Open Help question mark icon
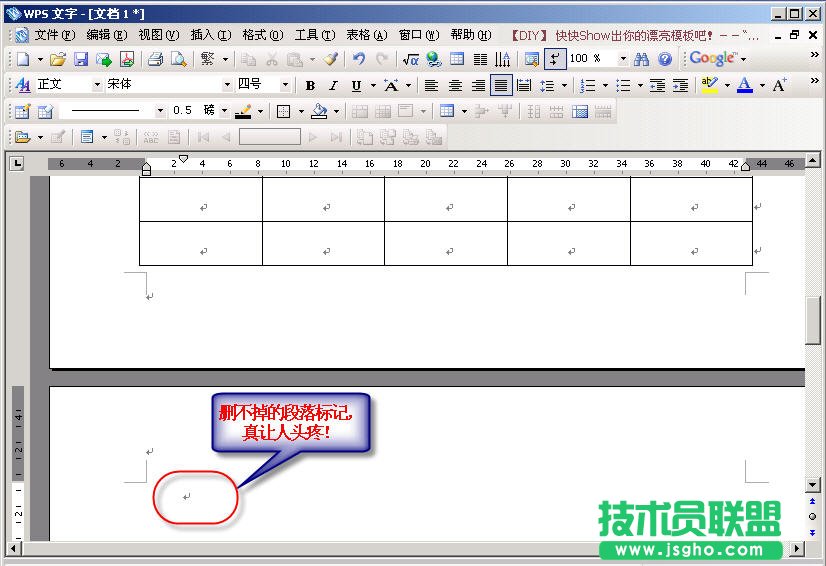 665,59
